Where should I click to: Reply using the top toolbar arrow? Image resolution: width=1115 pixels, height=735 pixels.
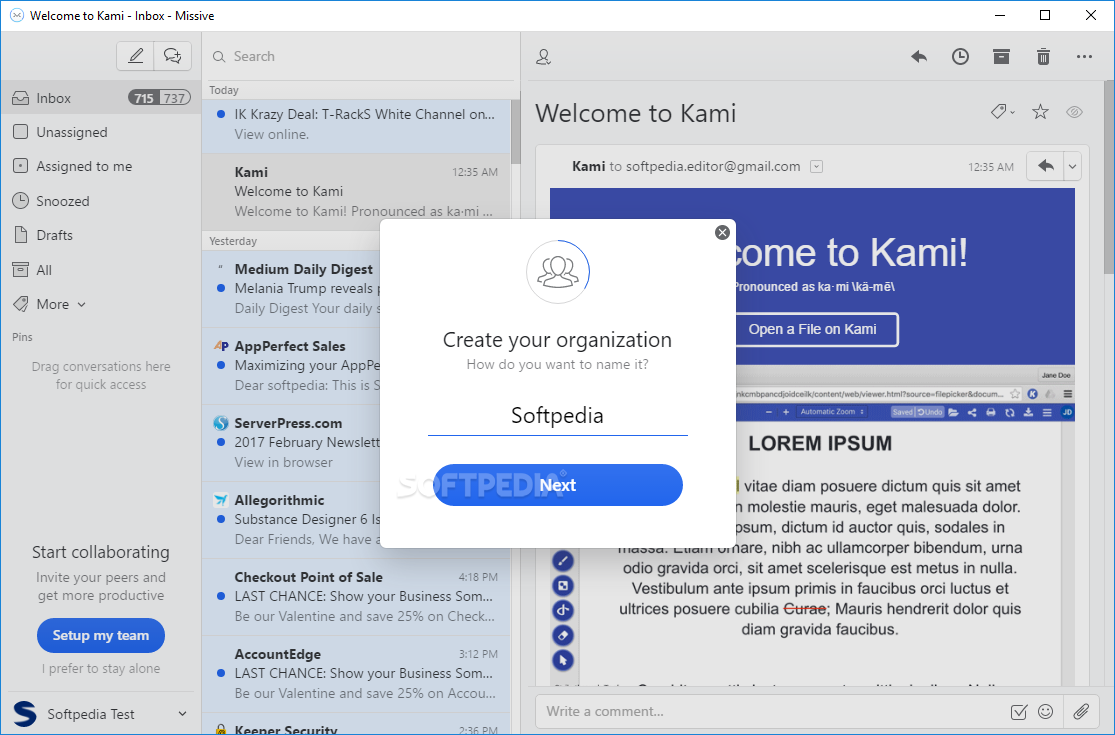tap(919, 57)
